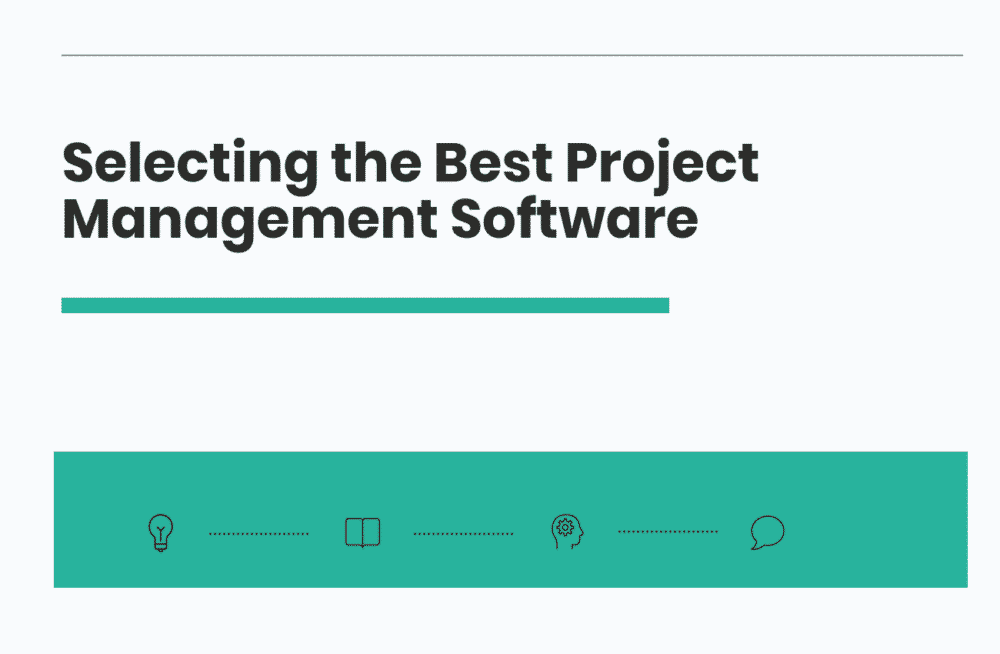Click the dotted line after the book

tap(463, 532)
